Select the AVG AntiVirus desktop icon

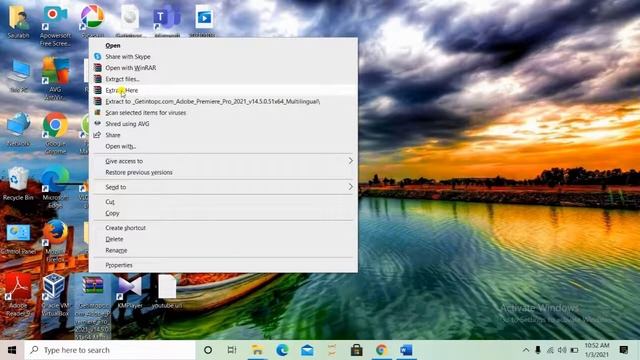tap(56, 78)
